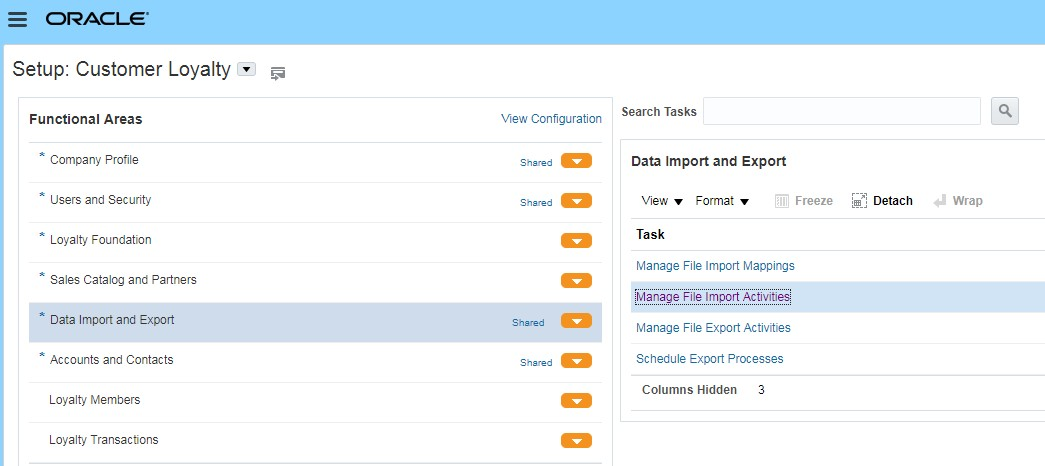Open the Format menu dropdown
The height and width of the screenshot is (466, 1045).
(x=722, y=201)
